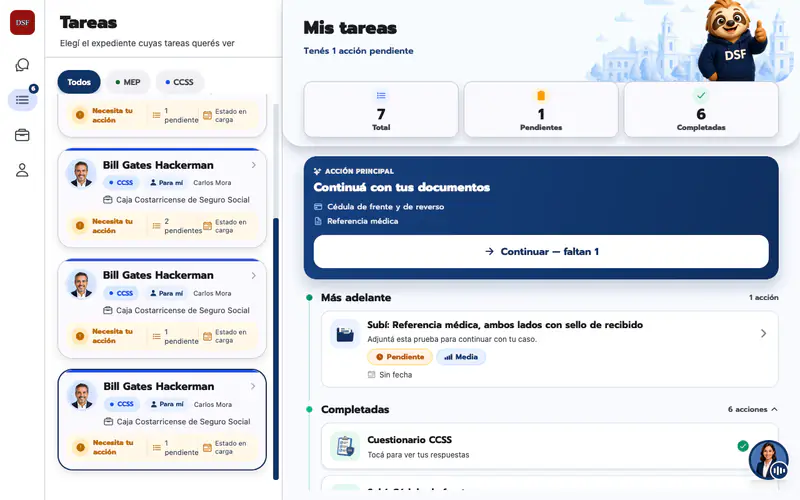Expand the chevron on the highlighted Bill Gates card

click(253, 386)
